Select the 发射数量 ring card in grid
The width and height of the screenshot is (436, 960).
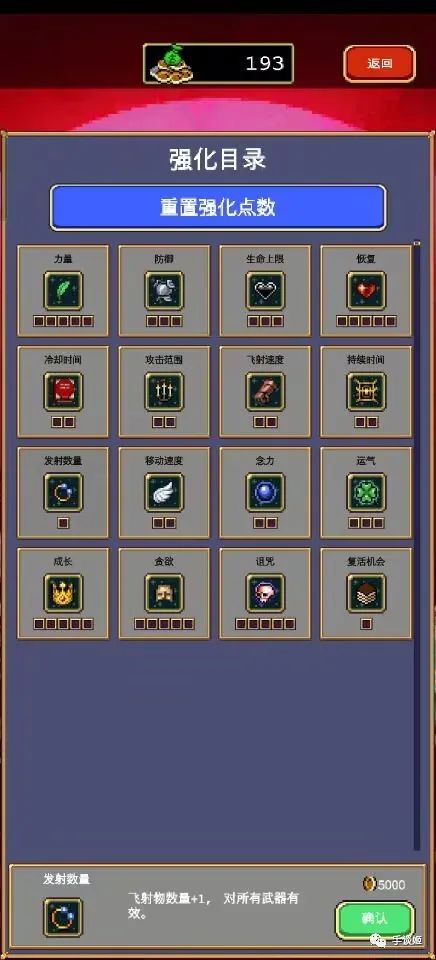tap(63, 493)
